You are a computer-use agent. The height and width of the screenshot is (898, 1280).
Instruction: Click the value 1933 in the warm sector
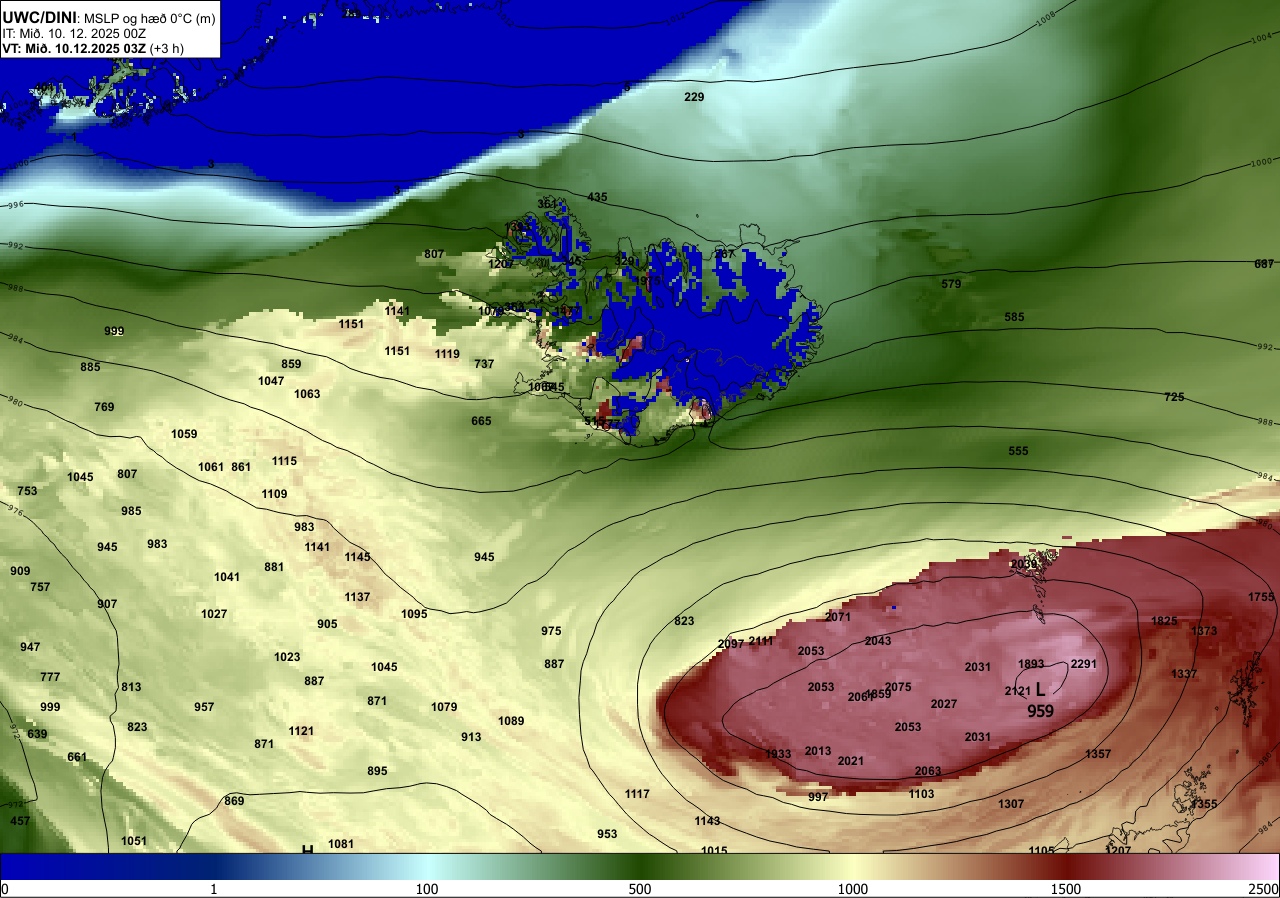pyautogui.click(x=778, y=754)
